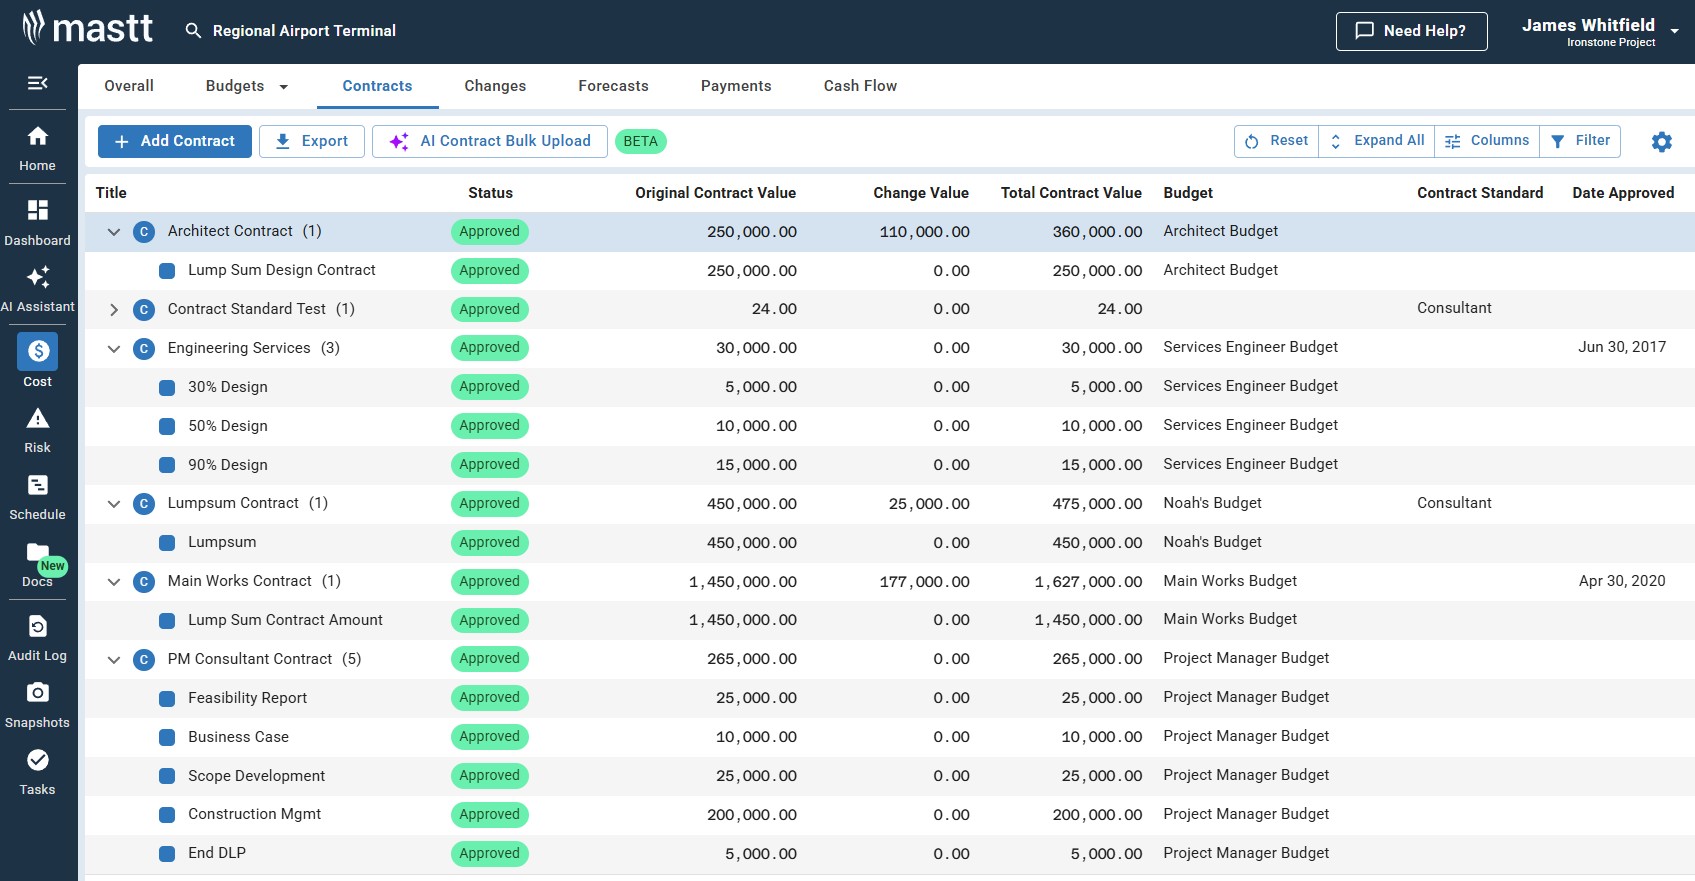
Task: Sort by the Status column header
Action: 490,193
